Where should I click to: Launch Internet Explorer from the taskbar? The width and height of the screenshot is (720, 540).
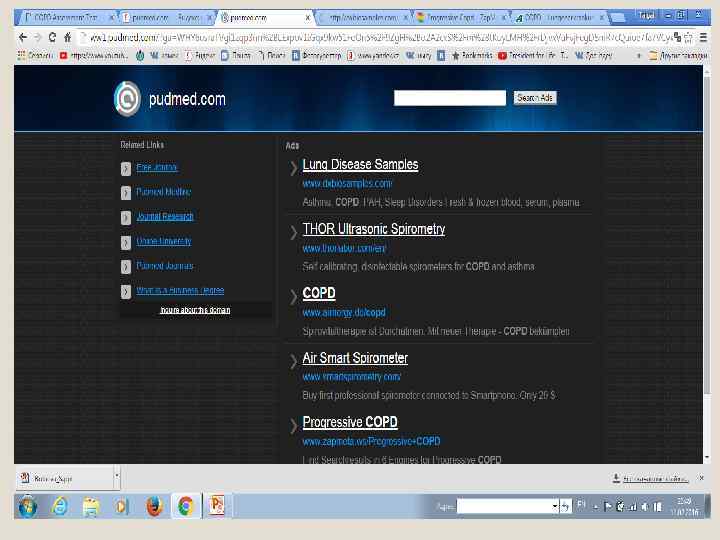[x=60, y=506]
